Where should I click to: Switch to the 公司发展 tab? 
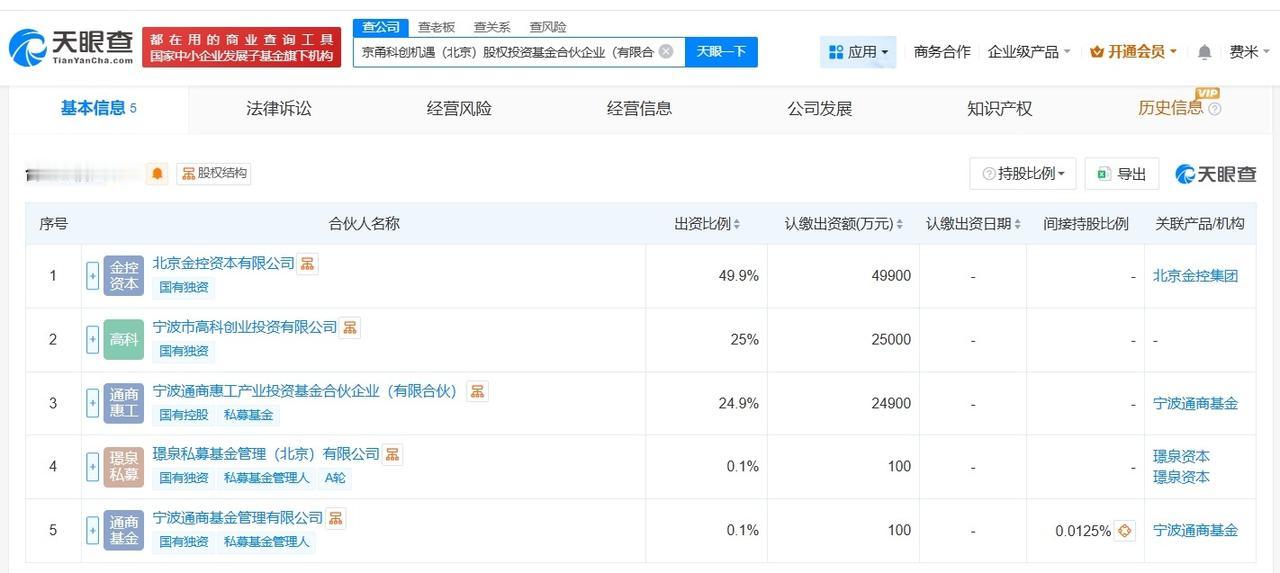(819, 109)
